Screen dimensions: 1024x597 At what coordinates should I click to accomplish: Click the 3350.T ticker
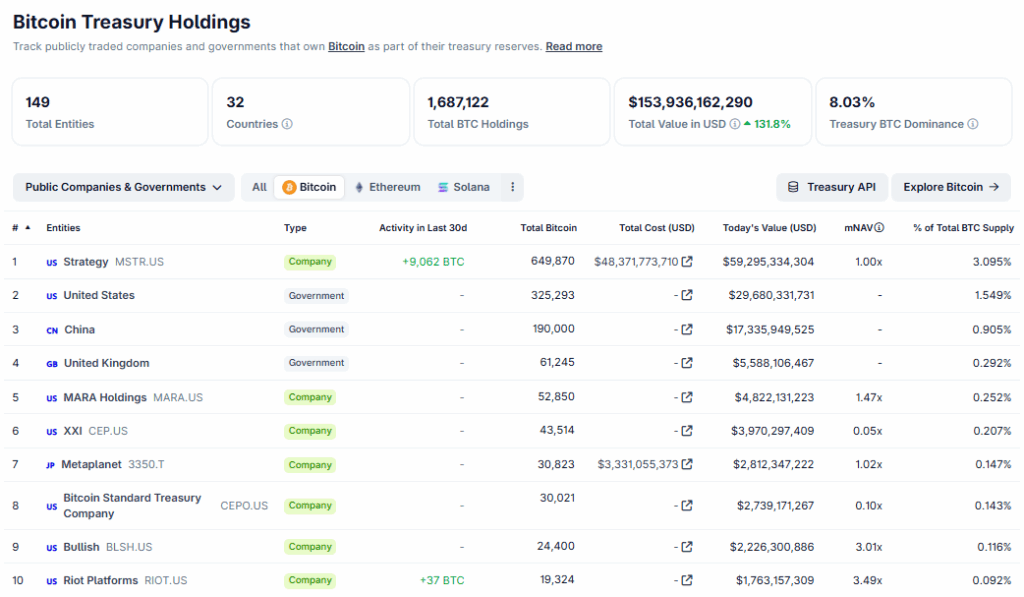(x=146, y=464)
